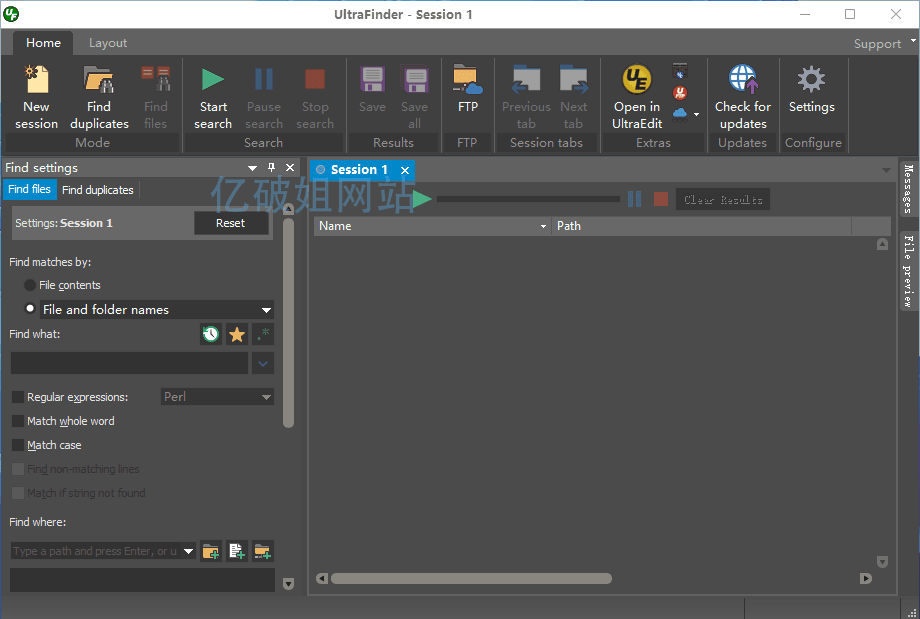Click the top small Extras icon
Viewport: 920px width, 619px height.
680,72
